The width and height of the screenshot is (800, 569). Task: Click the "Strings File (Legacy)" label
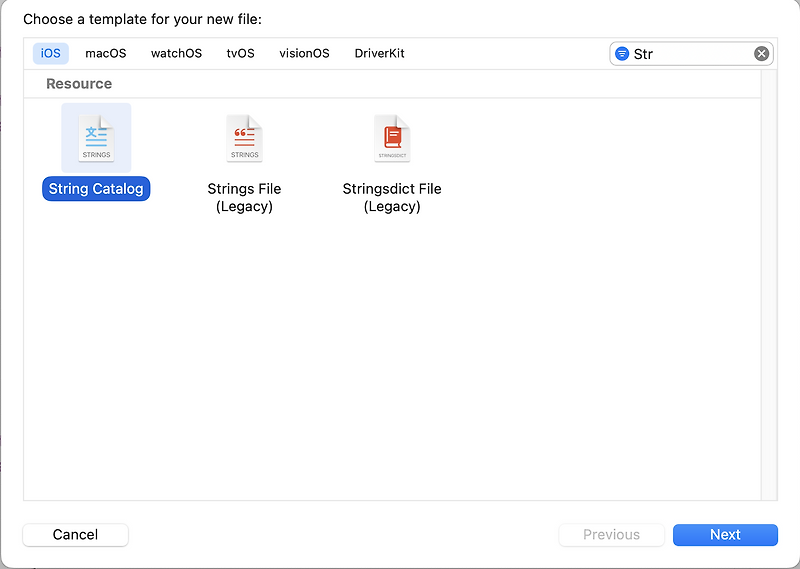(244, 197)
